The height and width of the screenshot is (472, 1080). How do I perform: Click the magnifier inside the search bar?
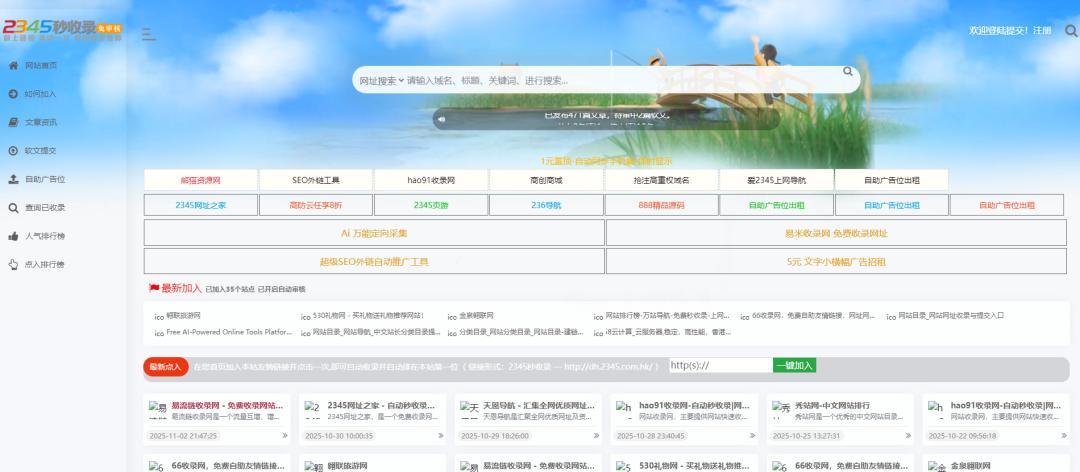pos(847,72)
